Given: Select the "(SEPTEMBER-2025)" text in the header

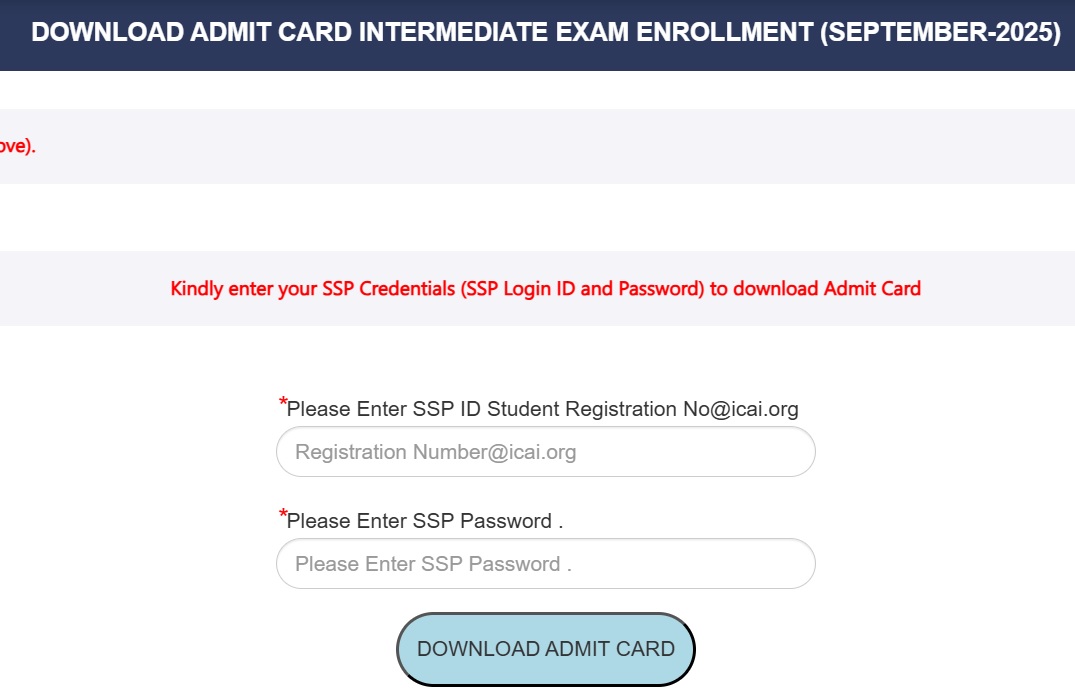Looking at the screenshot, I should coord(940,32).
